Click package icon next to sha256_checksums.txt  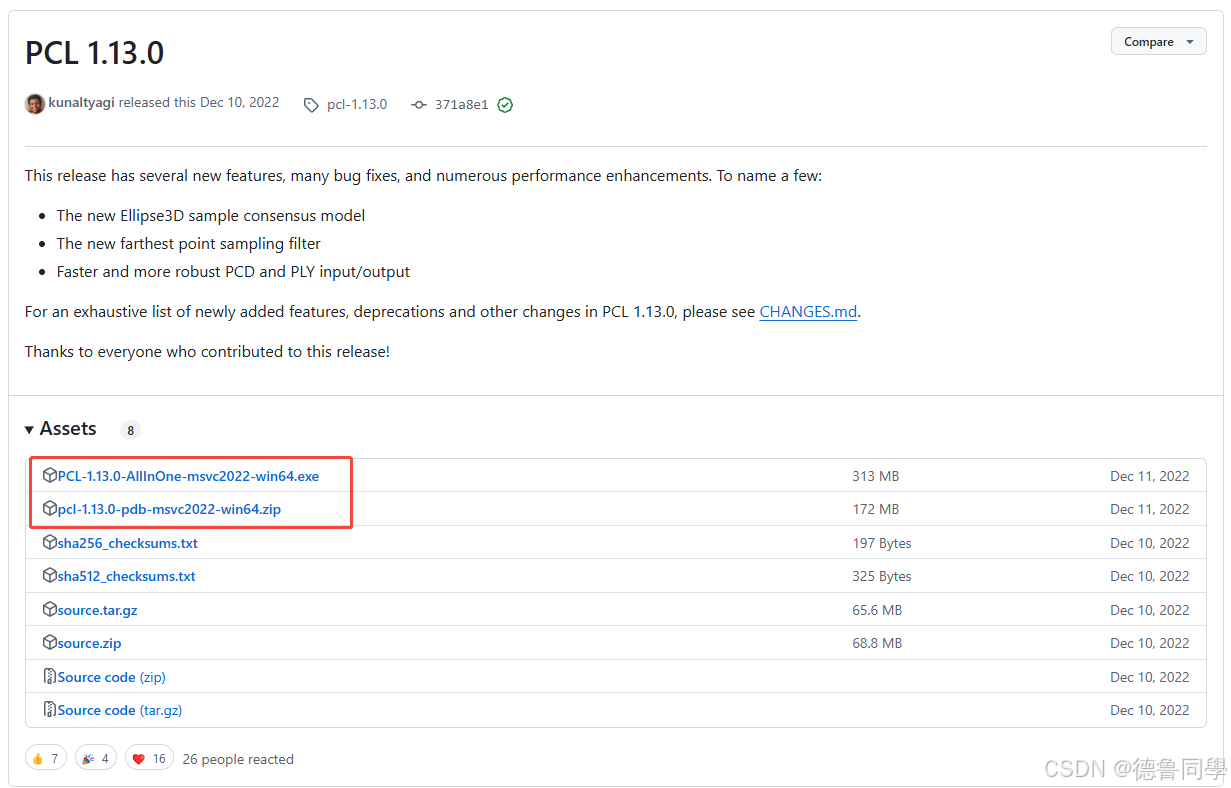50,543
